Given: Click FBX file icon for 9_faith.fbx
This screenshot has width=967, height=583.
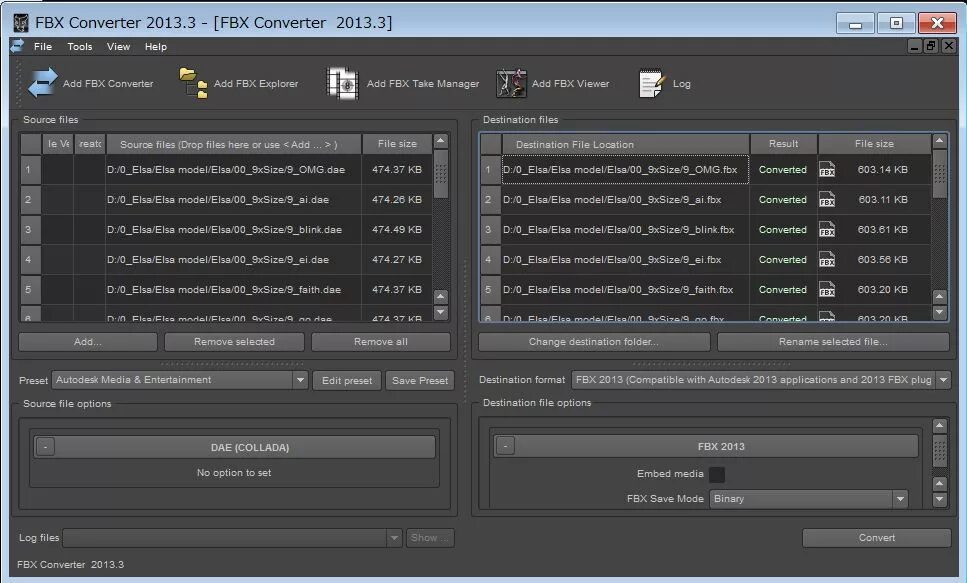Looking at the screenshot, I should tap(827, 289).
